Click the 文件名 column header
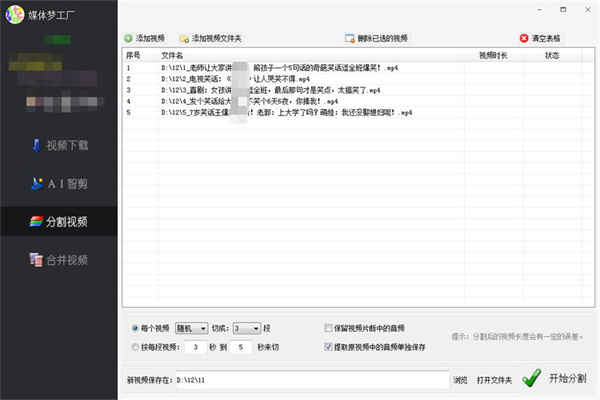The height and width of the screenshot is (400, 600). tap(172, 56)
